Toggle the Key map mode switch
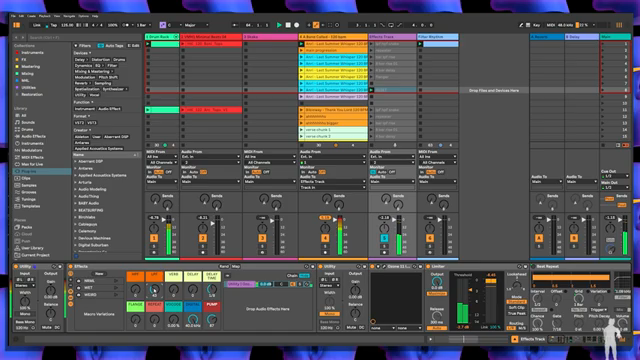 [x=536, y=25]
